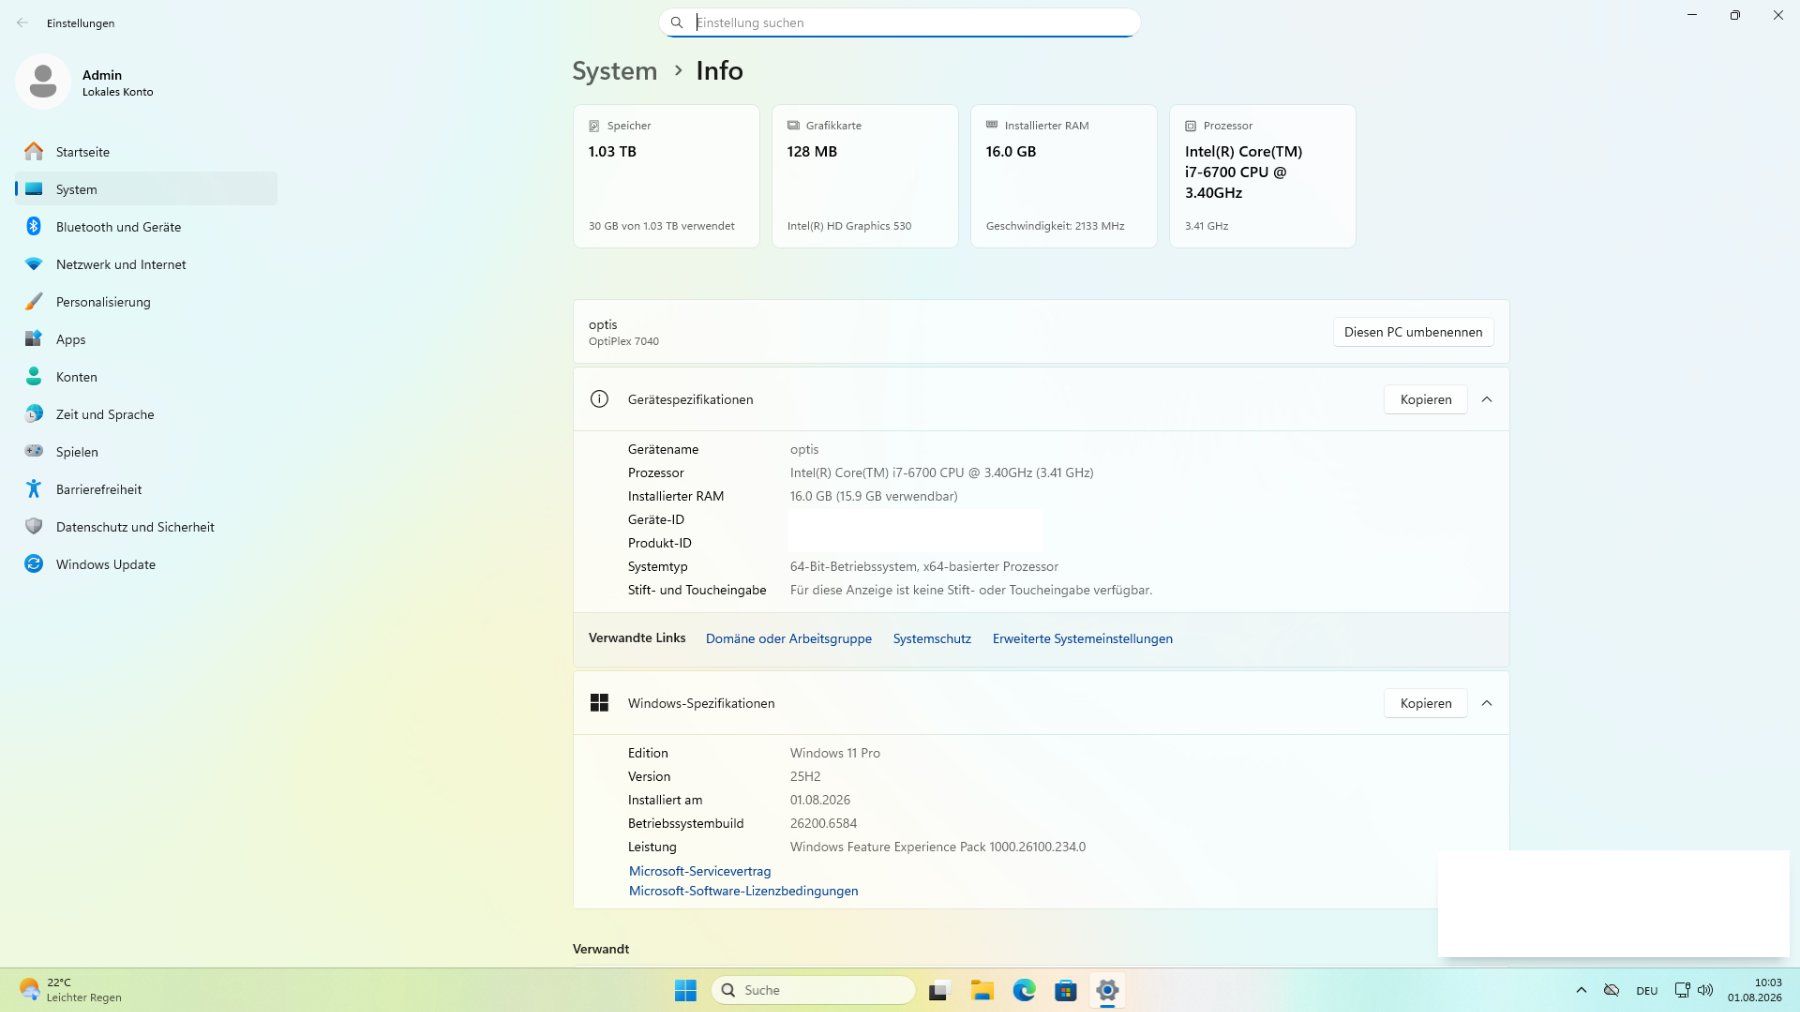Click the Apps icon in sidebar
Screen dimensions: 1800x1012
(x=34, y=339)
